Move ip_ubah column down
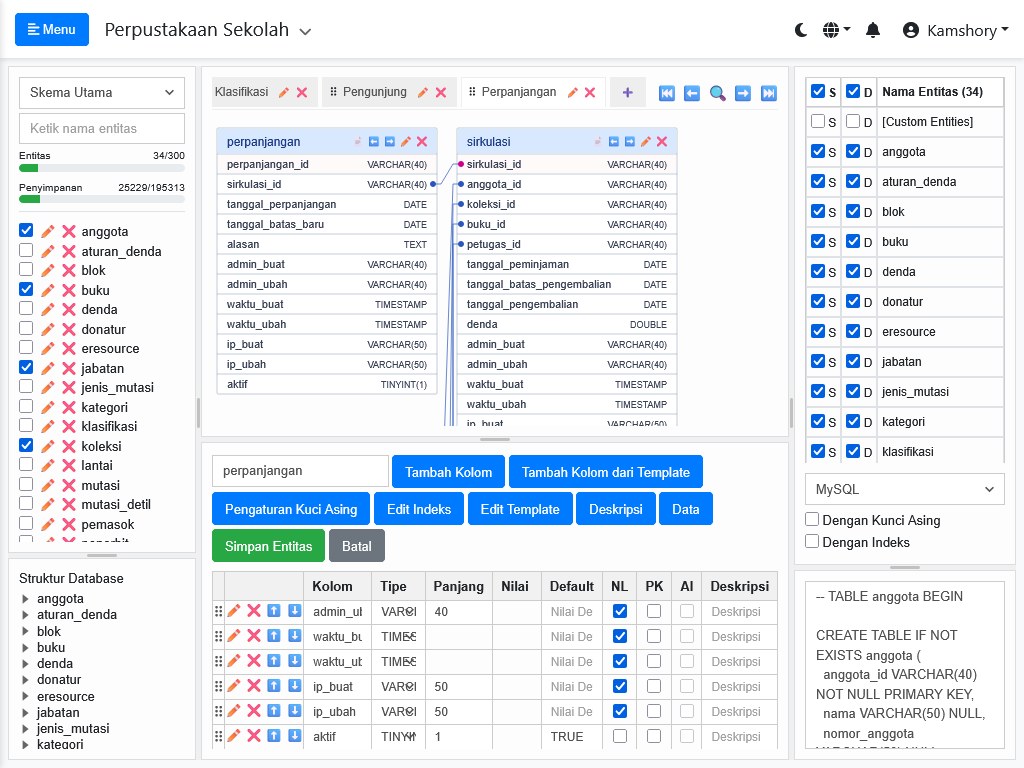1024x768 pixels. tap(295, 711)
